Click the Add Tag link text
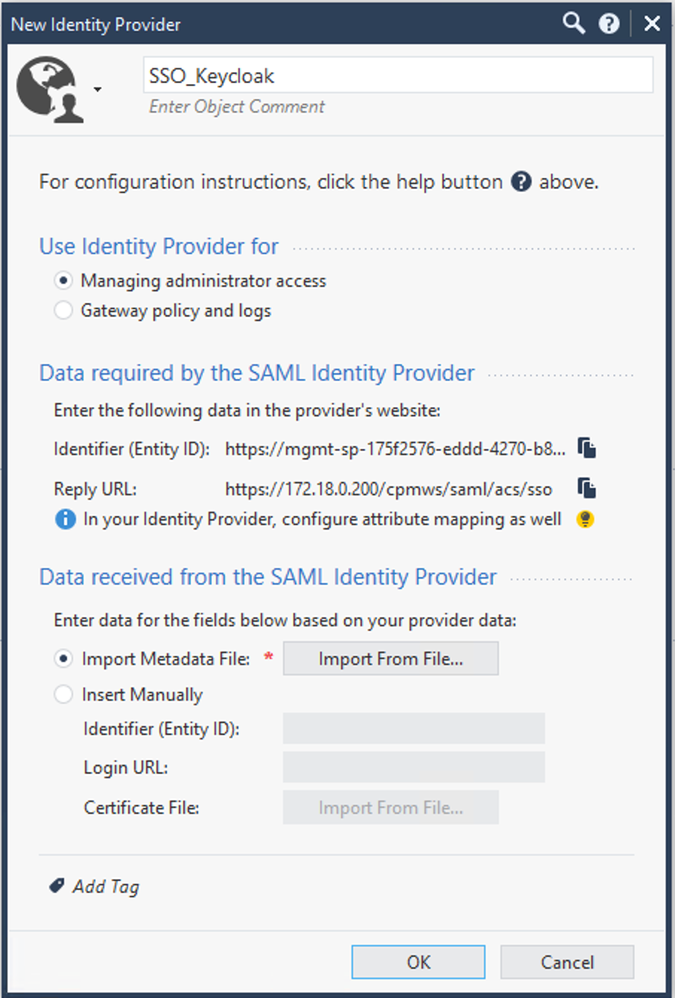Screen dimensions: 675x998 coord(106,887)
